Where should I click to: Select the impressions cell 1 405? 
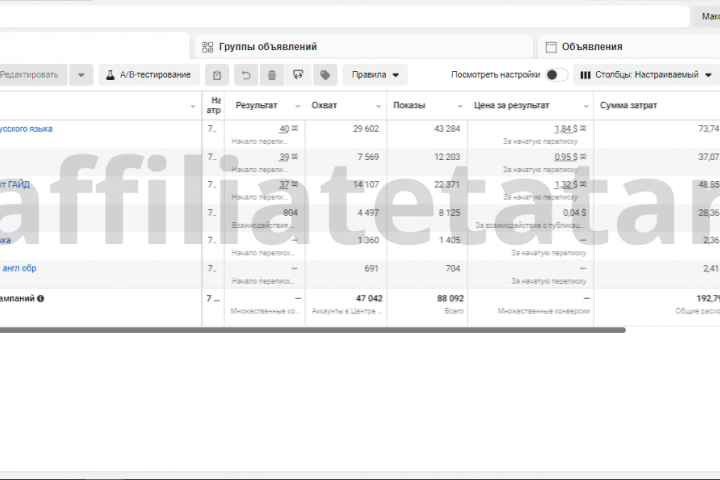pos(450,240)
